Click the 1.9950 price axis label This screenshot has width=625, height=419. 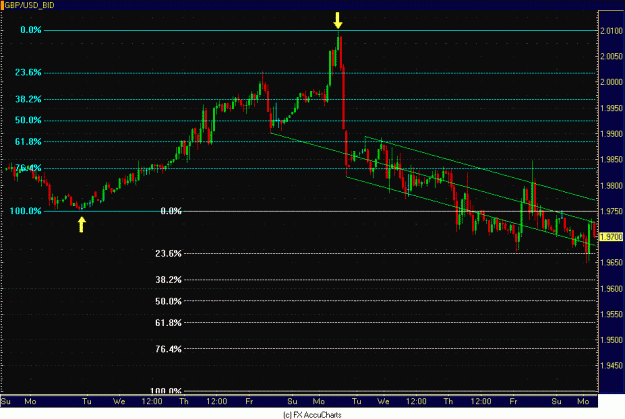point(611,108)
